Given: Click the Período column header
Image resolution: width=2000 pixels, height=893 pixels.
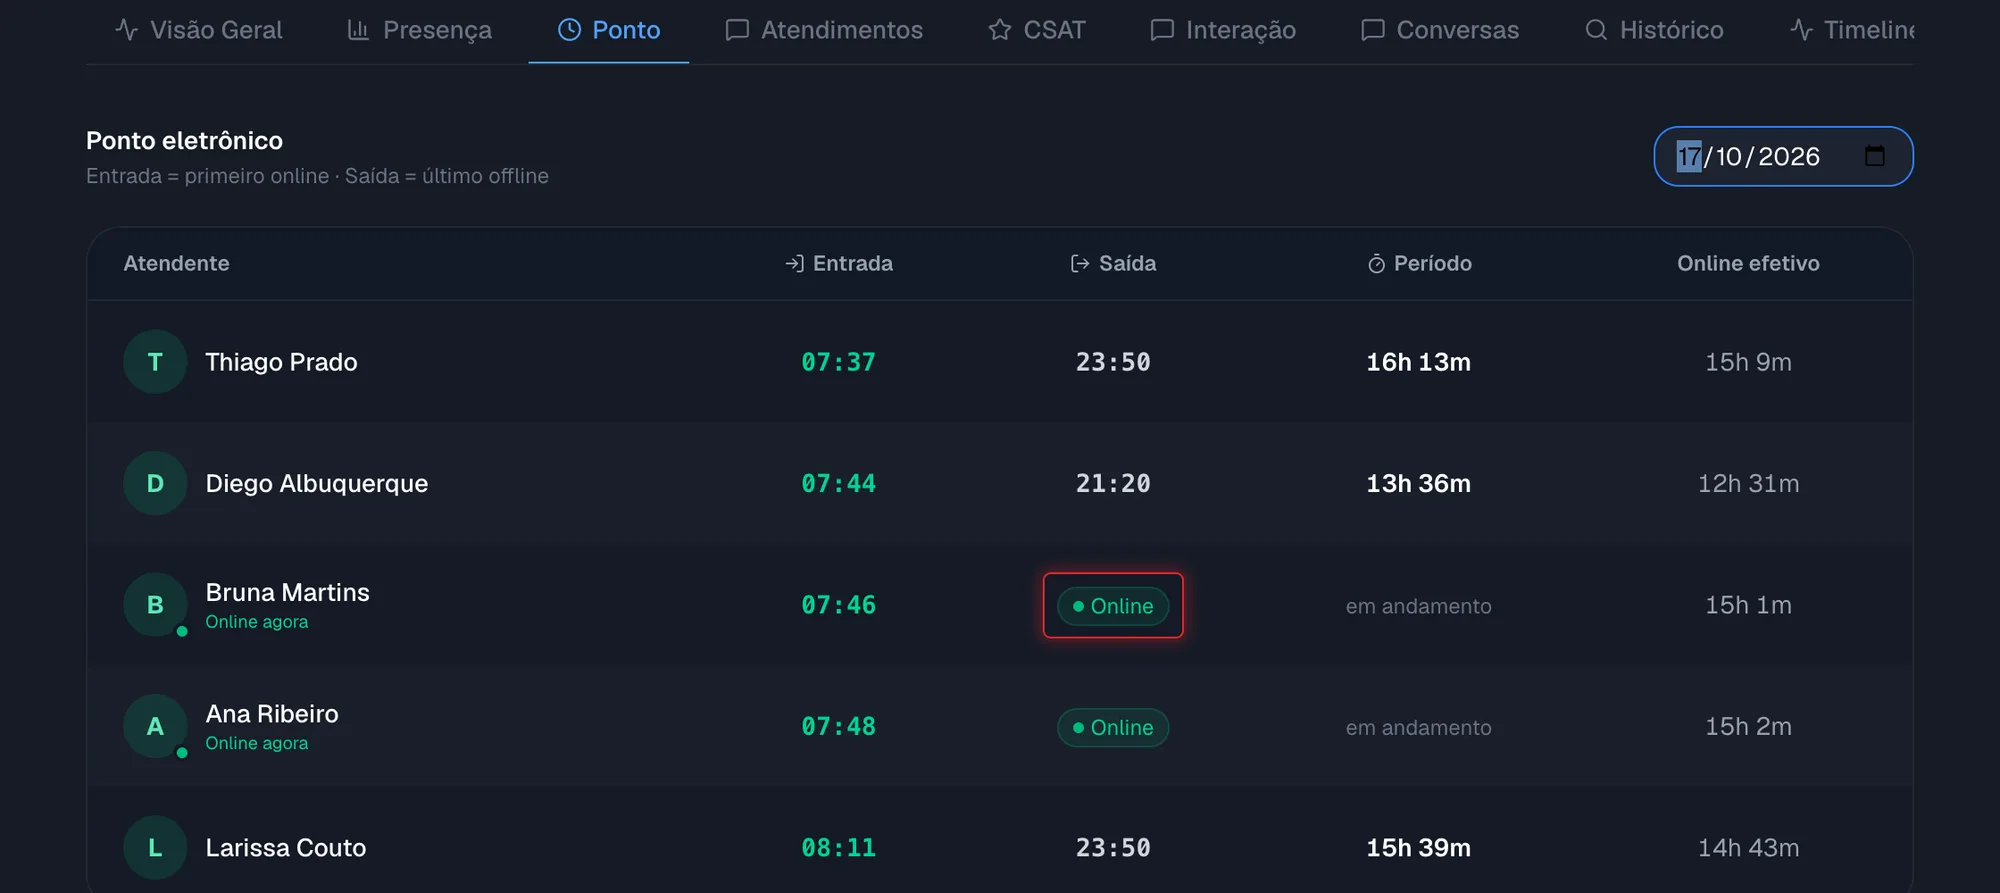Looking at the screenshot, I should tap(1419, 263).
